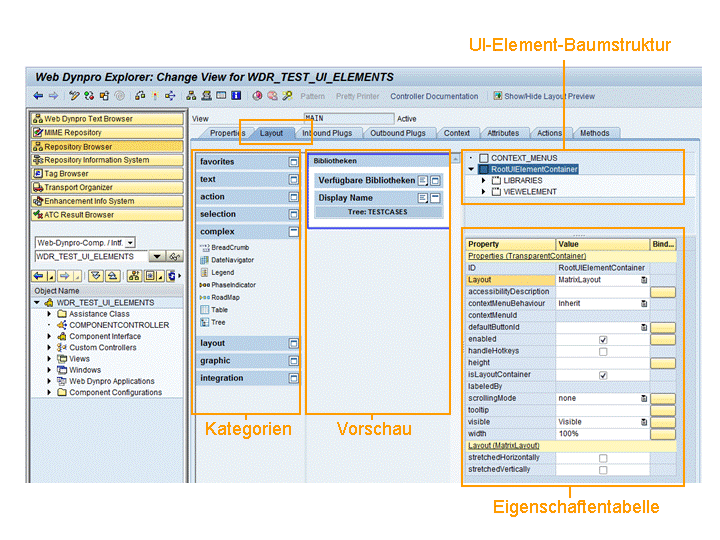Expand the LIBRARIES tree node

click(x=483, y=181)
